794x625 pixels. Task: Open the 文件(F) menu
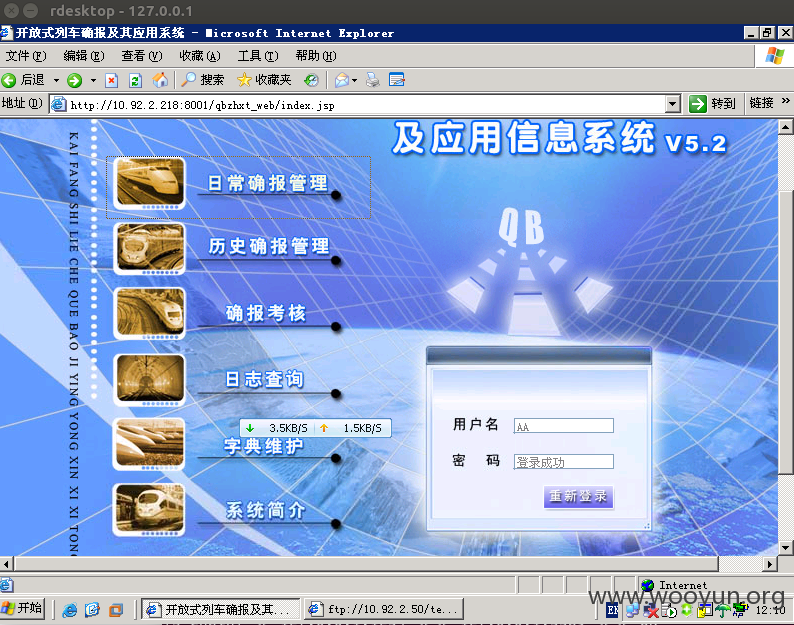pyautogui.click(x=26, y=56)
